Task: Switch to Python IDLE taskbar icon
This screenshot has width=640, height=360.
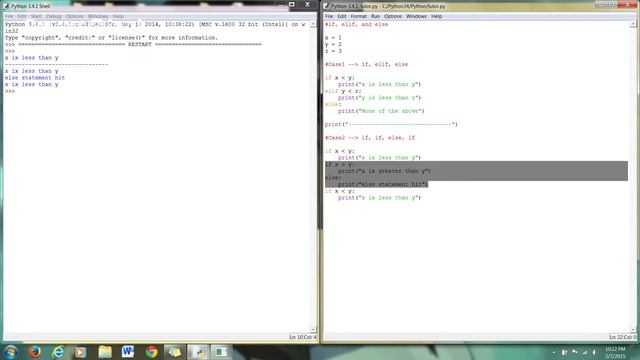Action: [198, 352]
